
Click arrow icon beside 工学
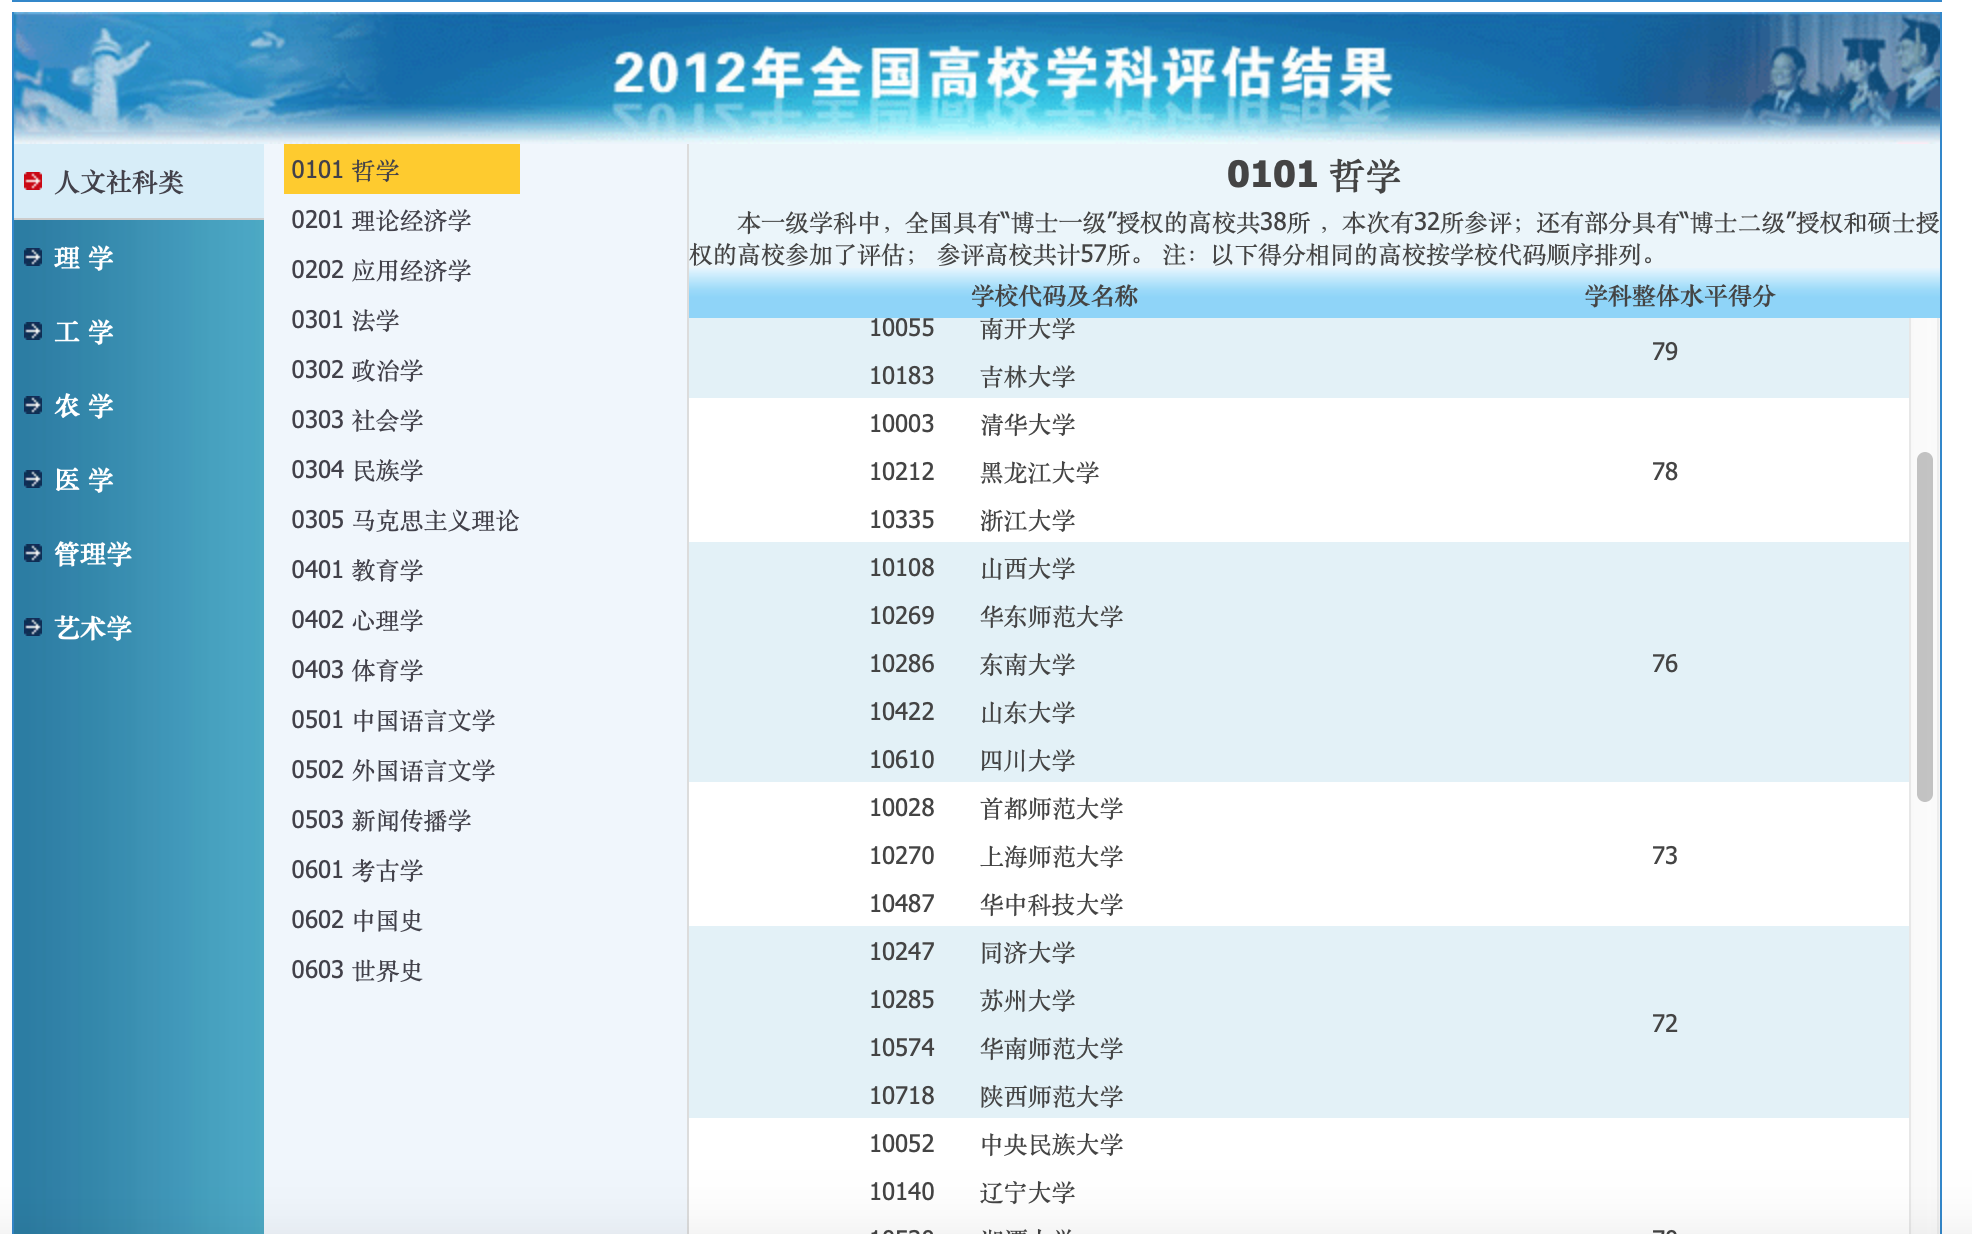tap(33, 331)
